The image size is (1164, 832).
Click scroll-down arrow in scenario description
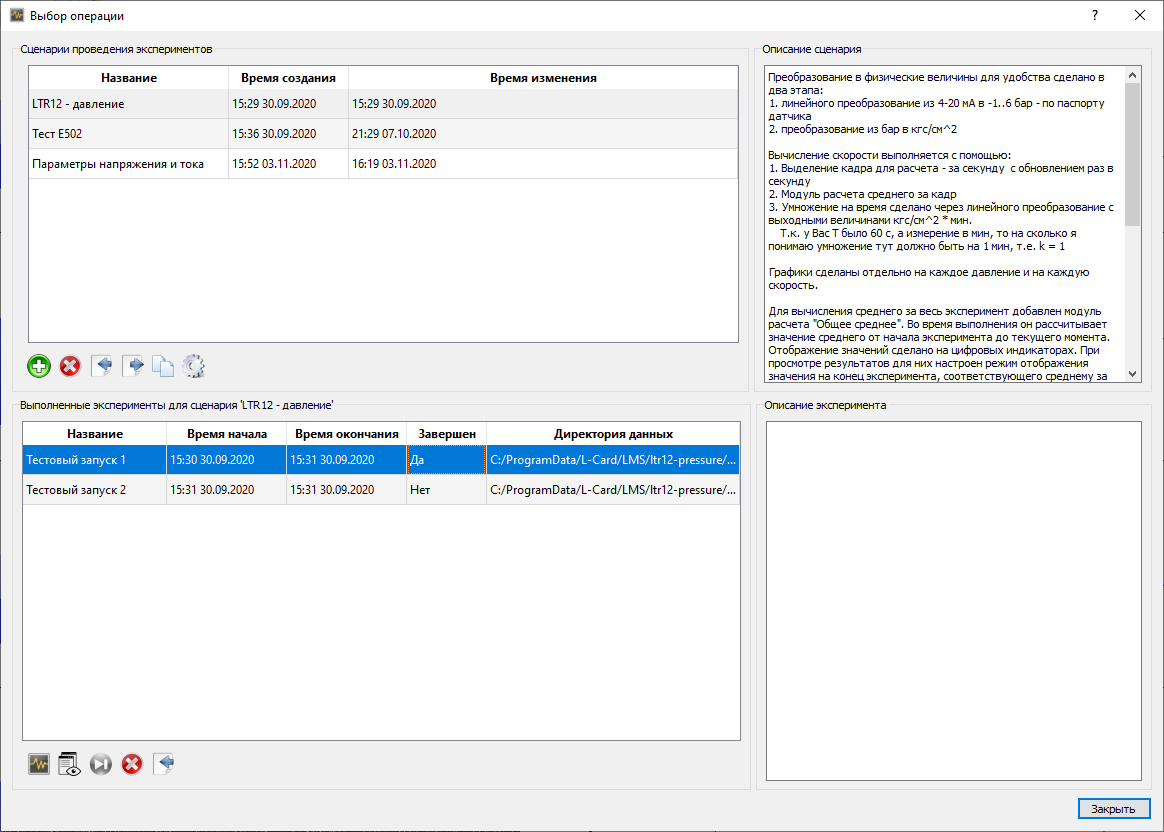click(x=1132, y=374)
